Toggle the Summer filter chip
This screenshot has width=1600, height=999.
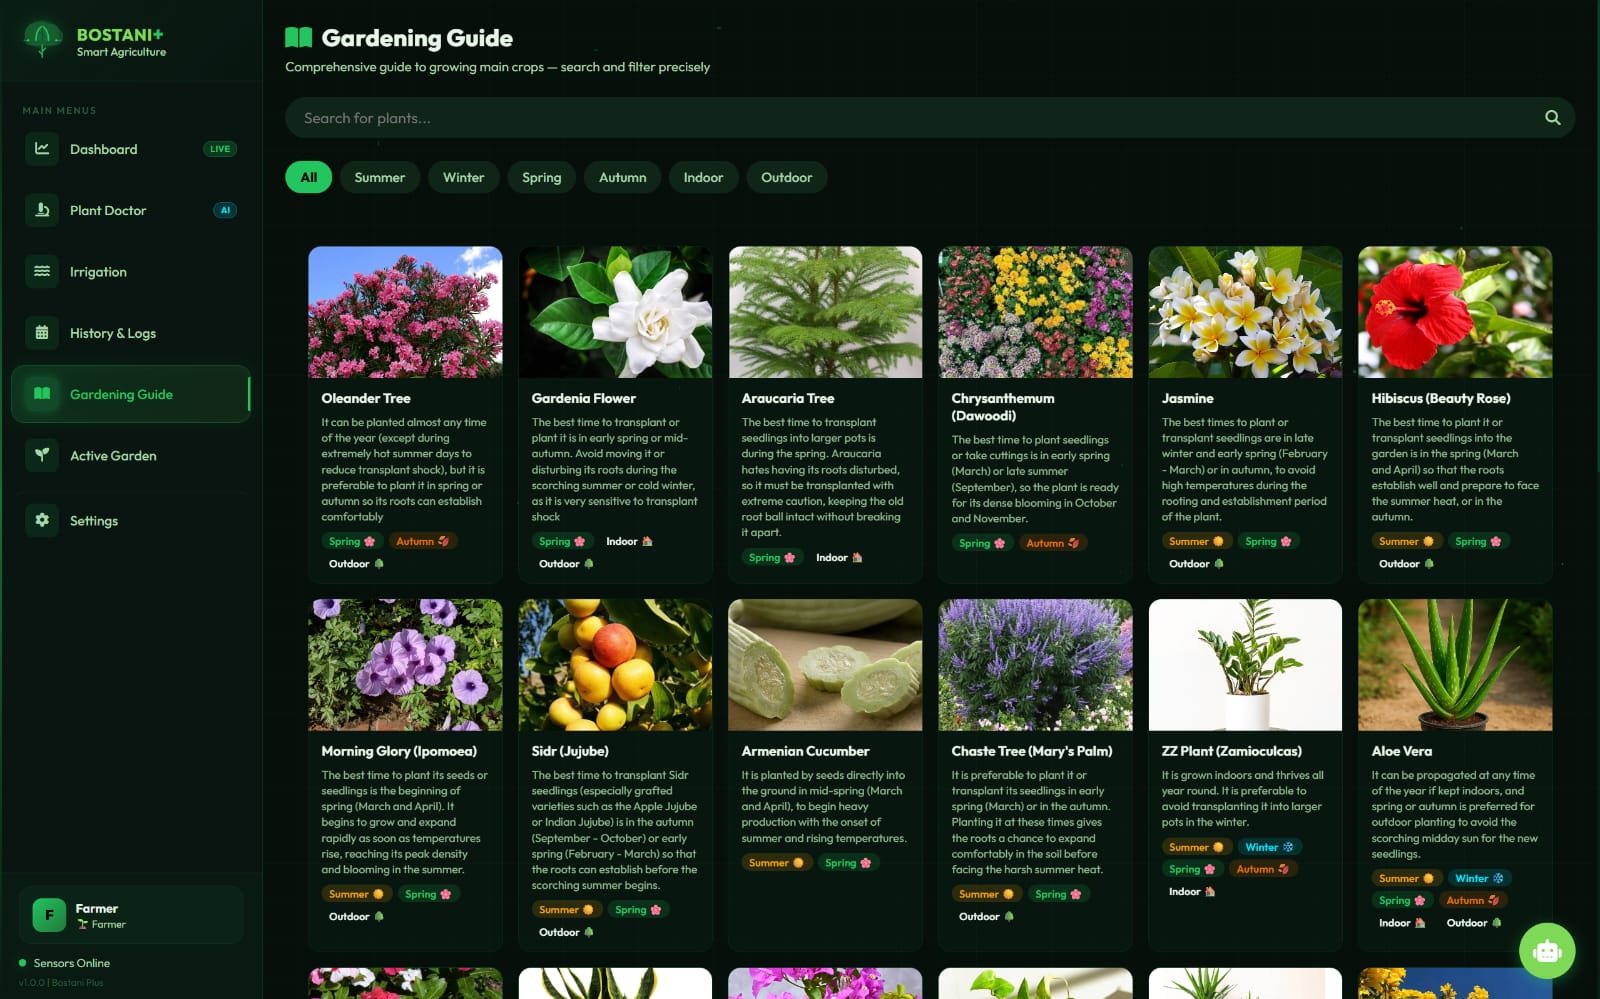pos(379,177)
